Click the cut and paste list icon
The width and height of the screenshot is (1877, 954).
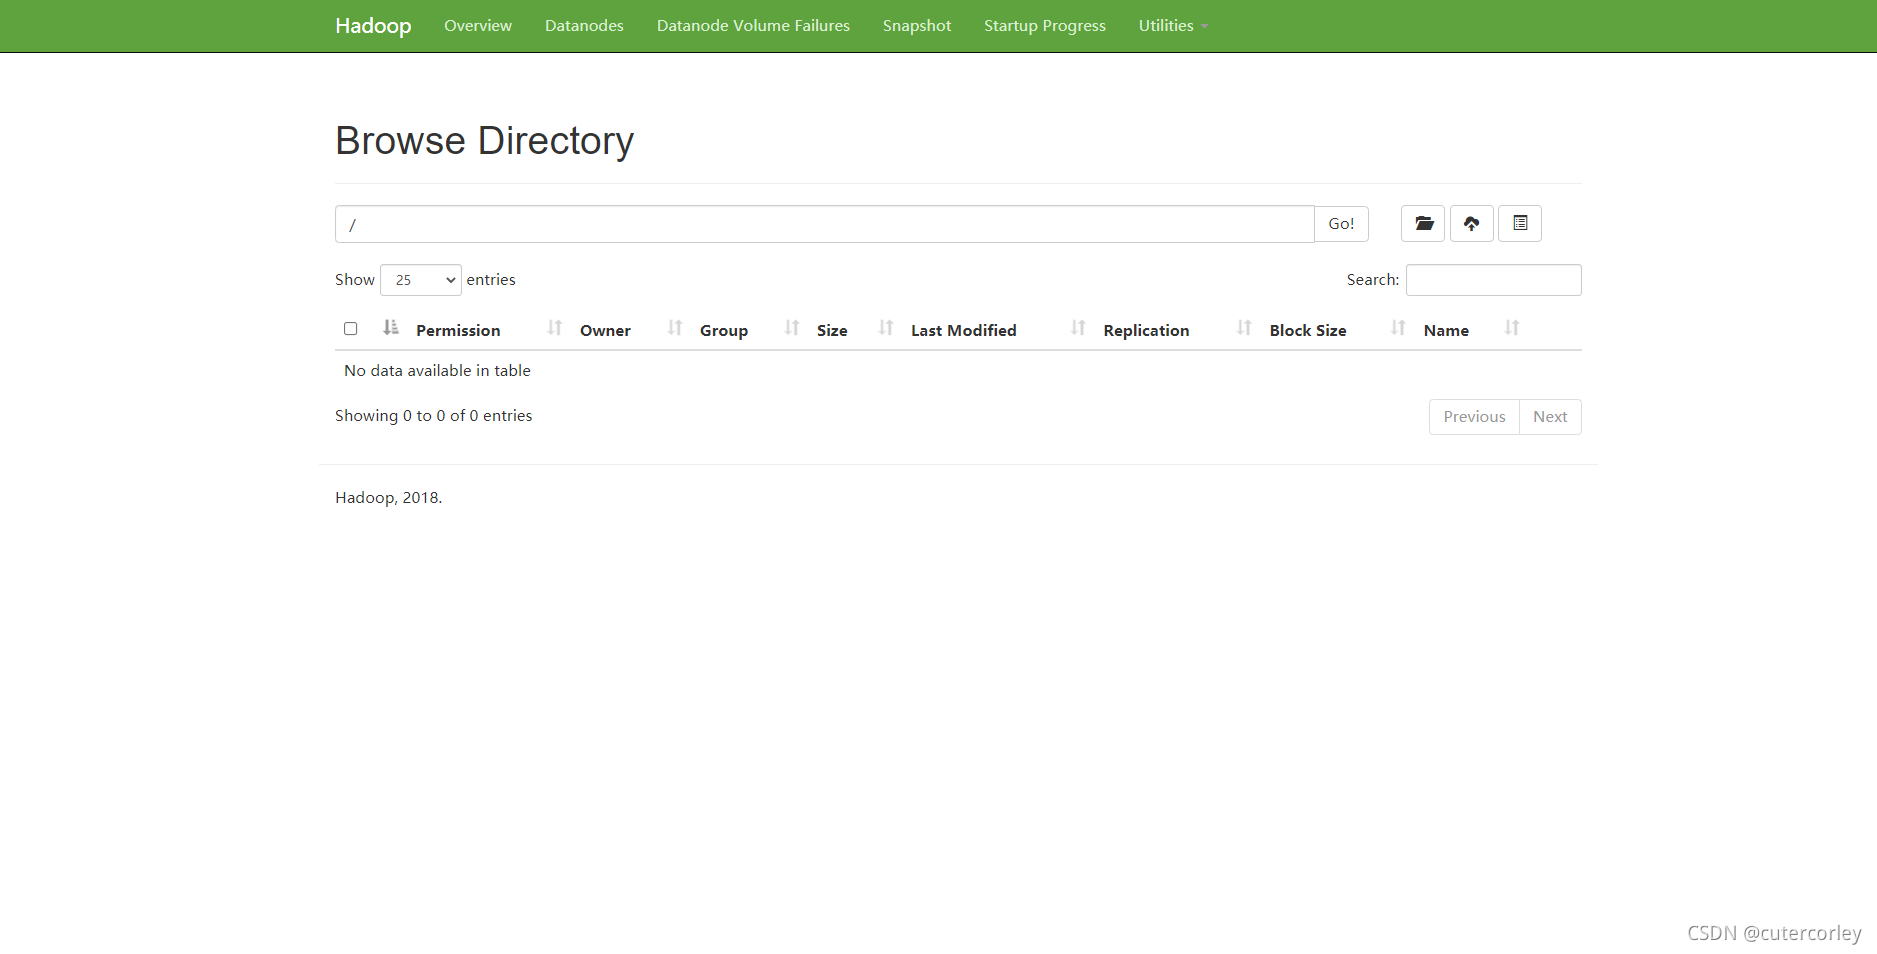1520,224
